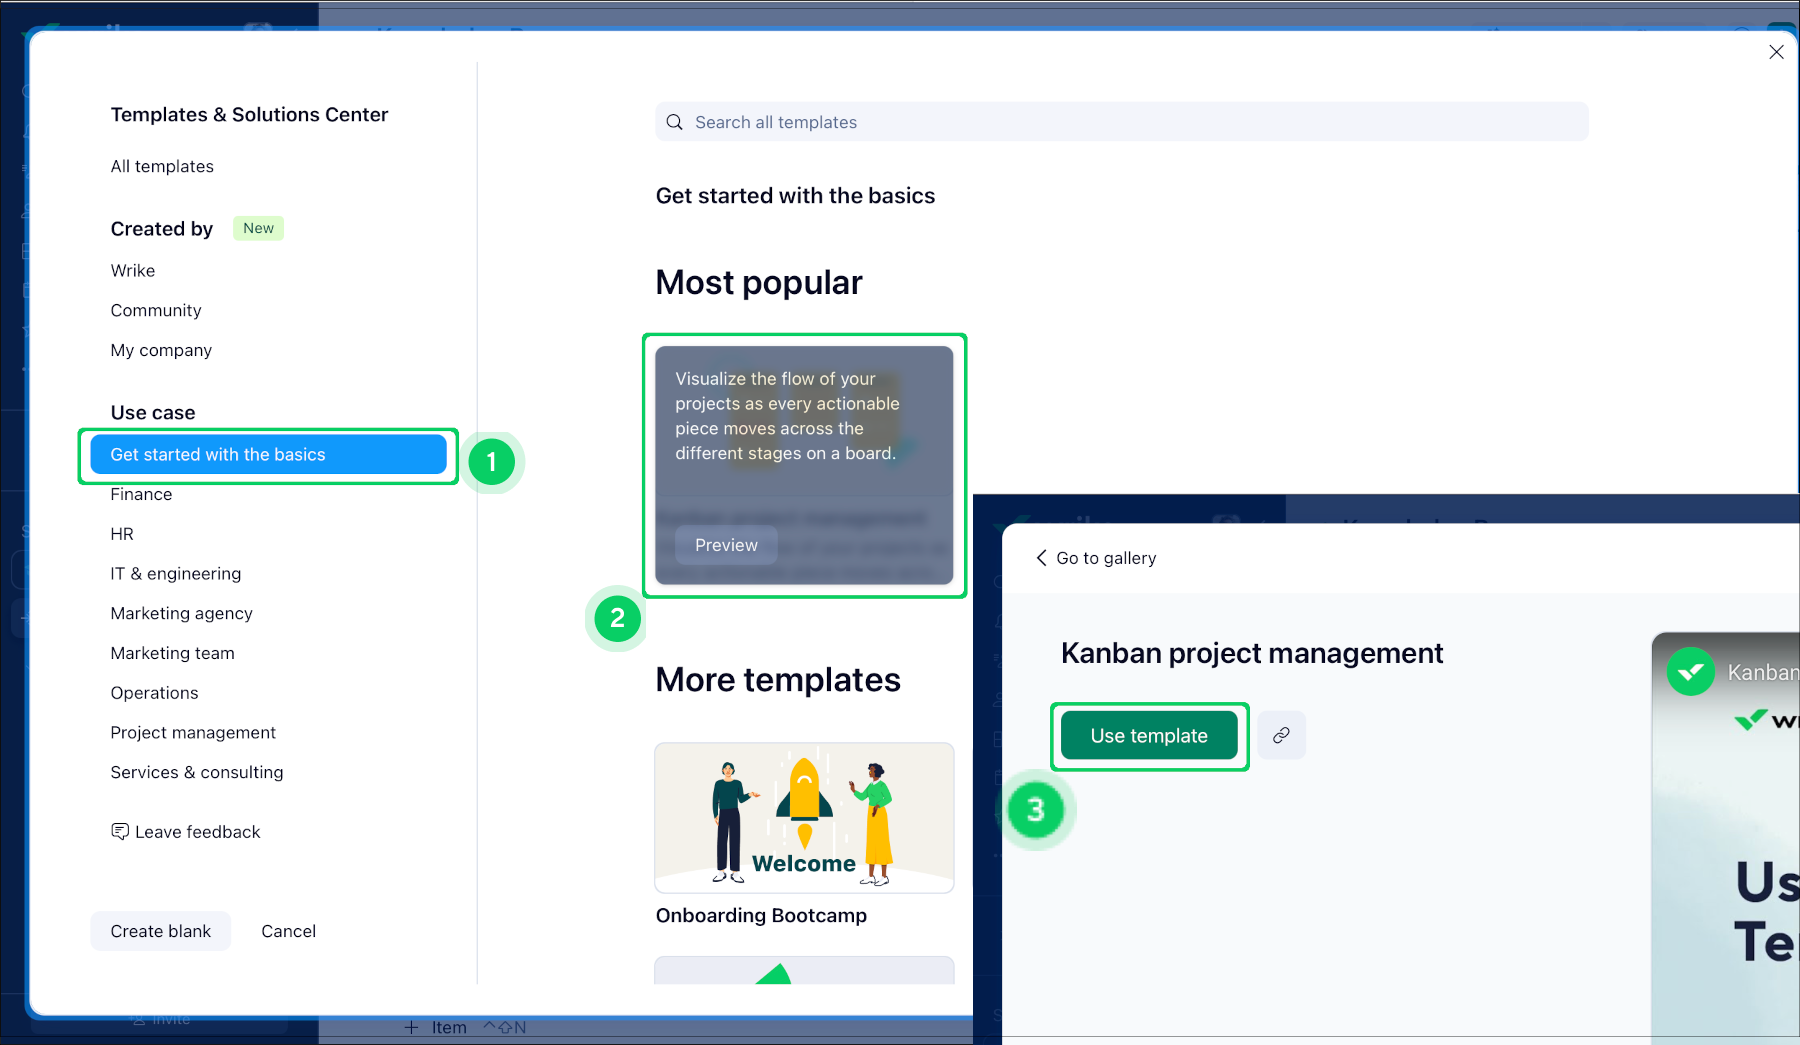1800x1045 pixels.
Task: Click the Kanban project management heading
Action: [x=1252, y=653]
